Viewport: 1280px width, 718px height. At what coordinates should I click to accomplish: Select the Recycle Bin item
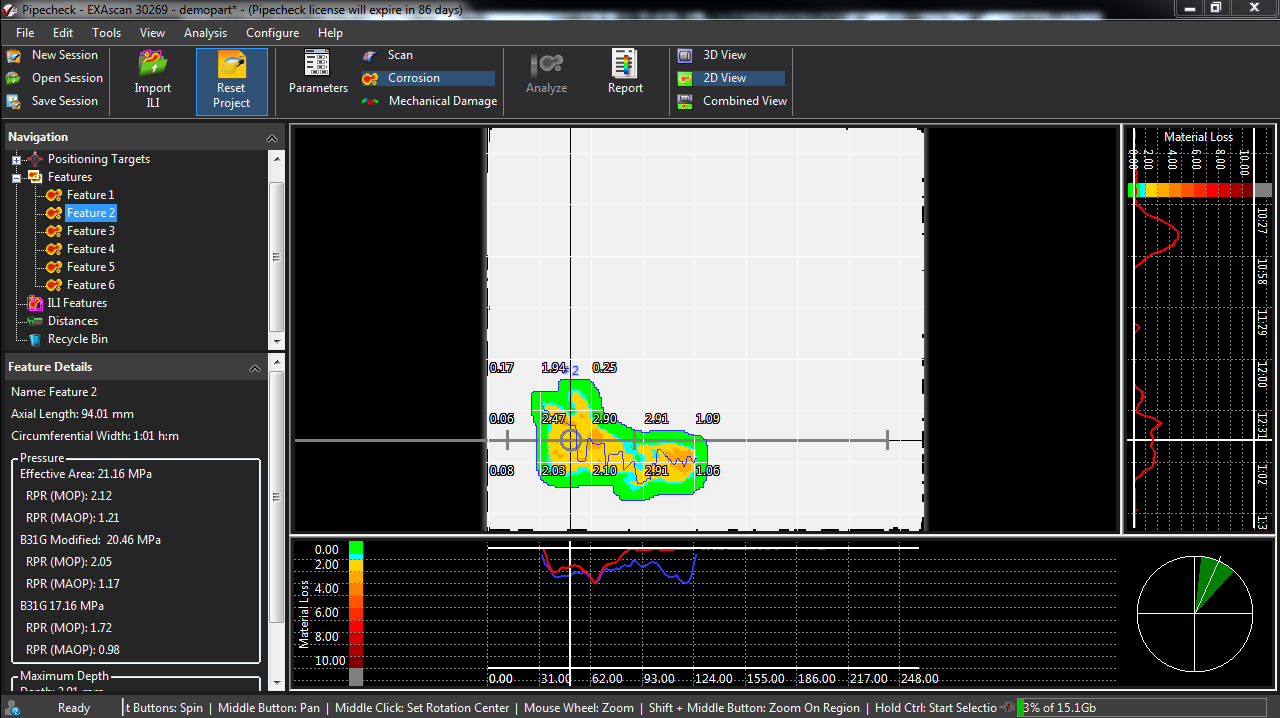coord(77,339)
